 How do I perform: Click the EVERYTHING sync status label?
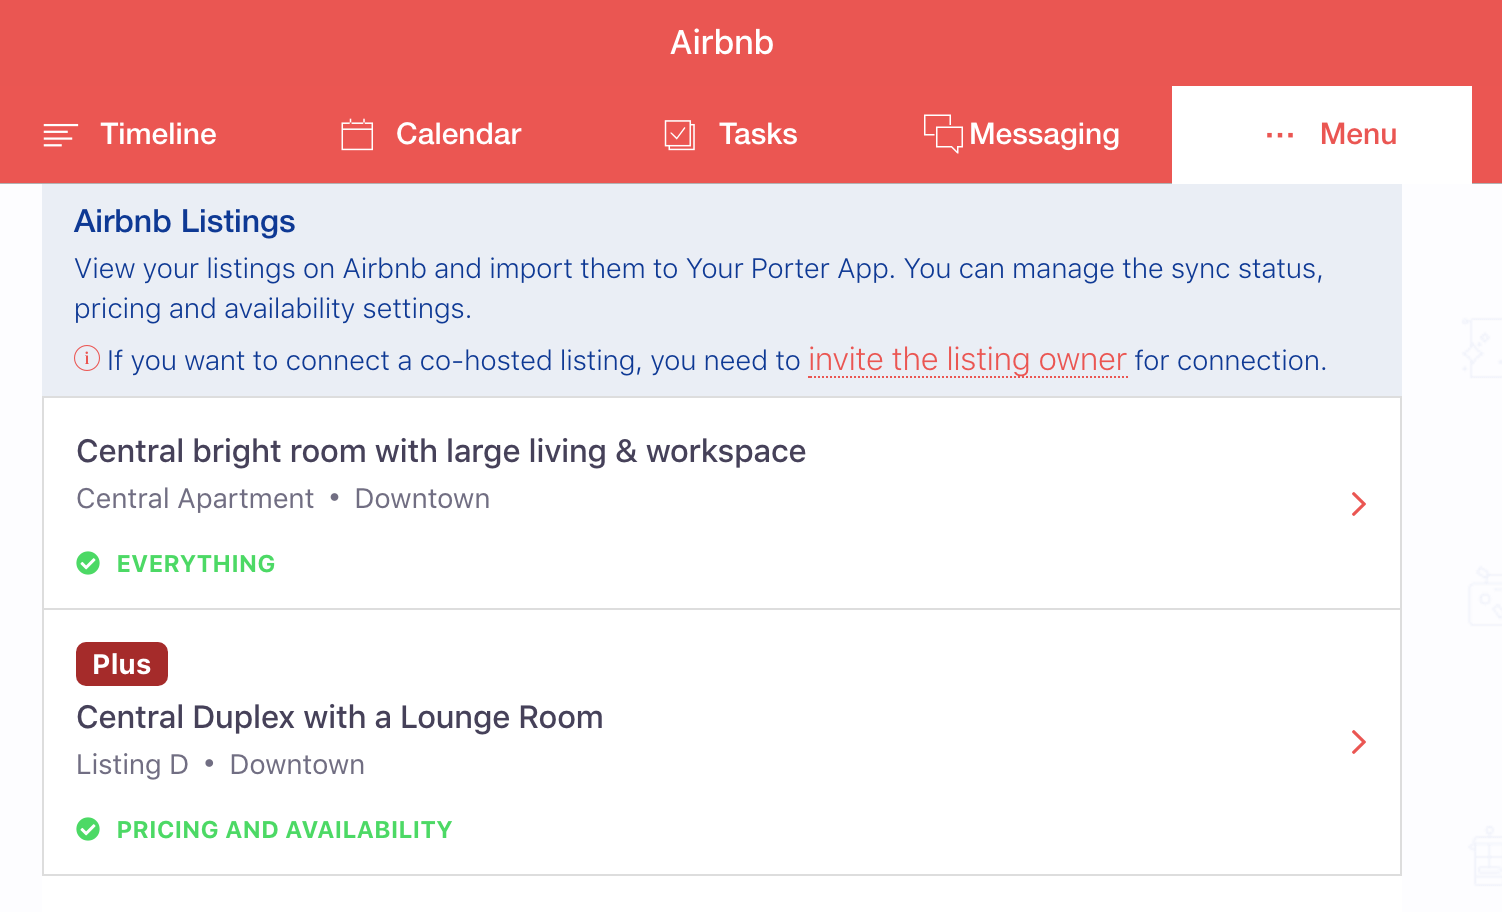196,564
